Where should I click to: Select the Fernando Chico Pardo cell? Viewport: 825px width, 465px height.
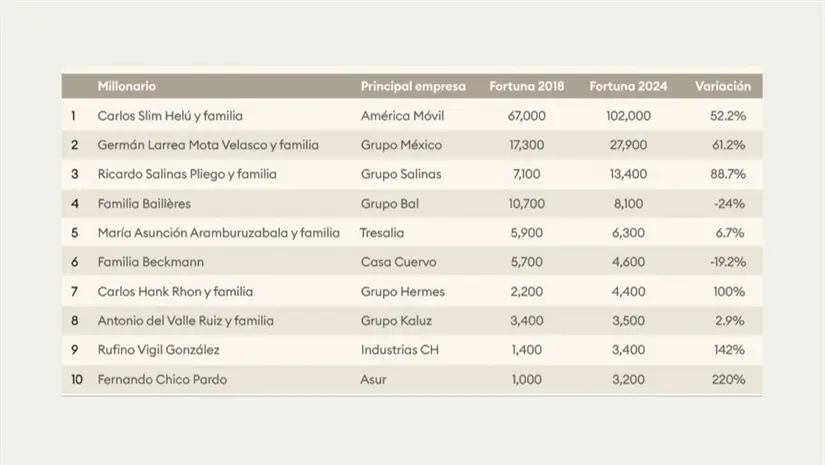163,380
